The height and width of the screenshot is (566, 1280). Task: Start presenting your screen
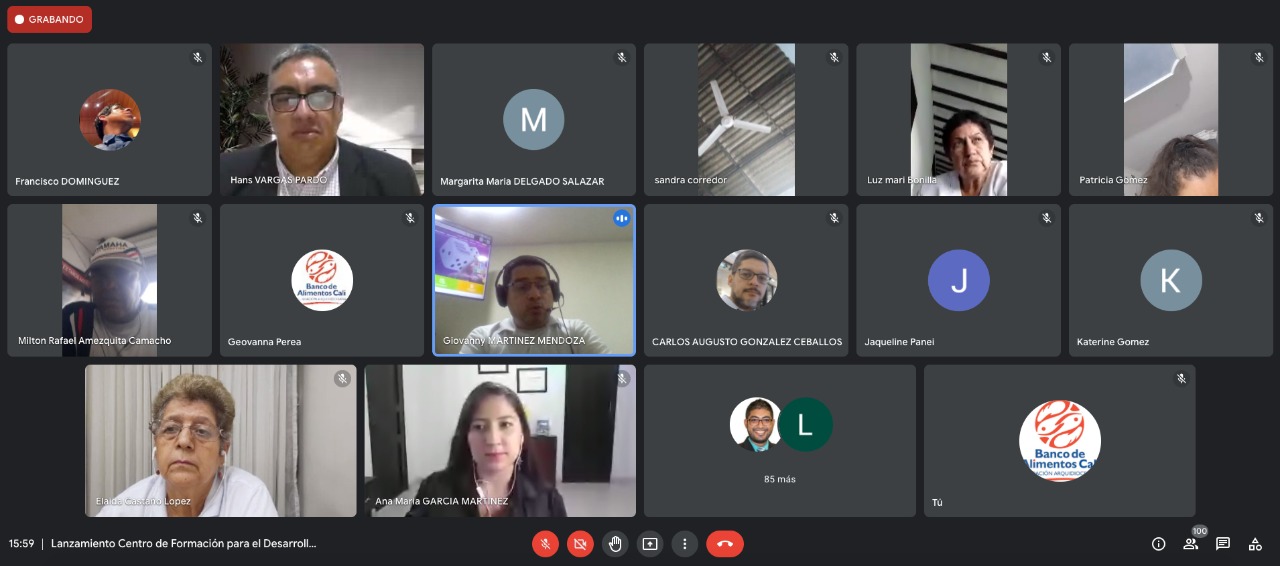[650, 544]
